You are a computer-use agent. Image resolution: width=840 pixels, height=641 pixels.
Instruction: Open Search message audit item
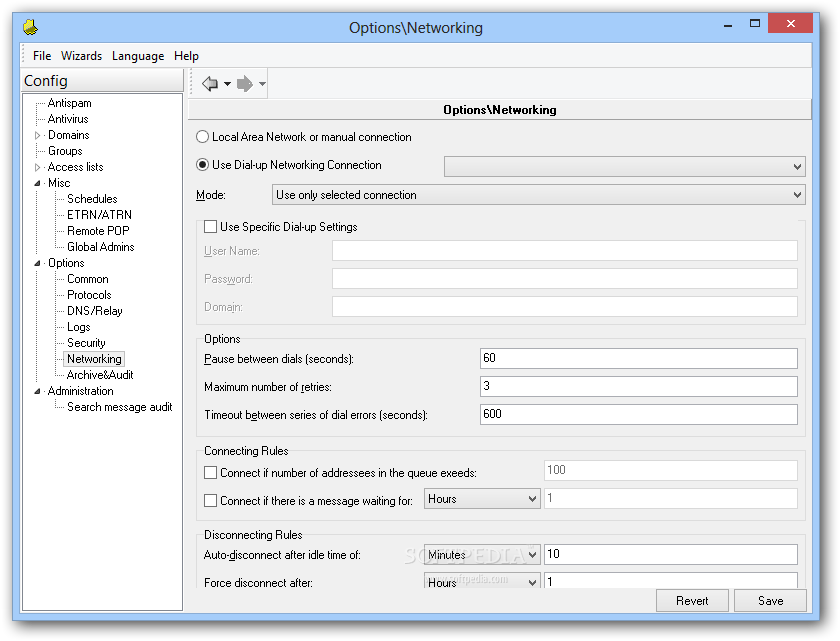pos(119,407)
